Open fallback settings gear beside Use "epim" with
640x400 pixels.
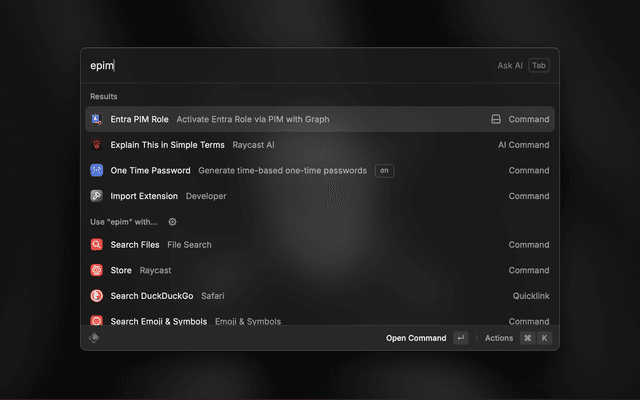(172, 222)
